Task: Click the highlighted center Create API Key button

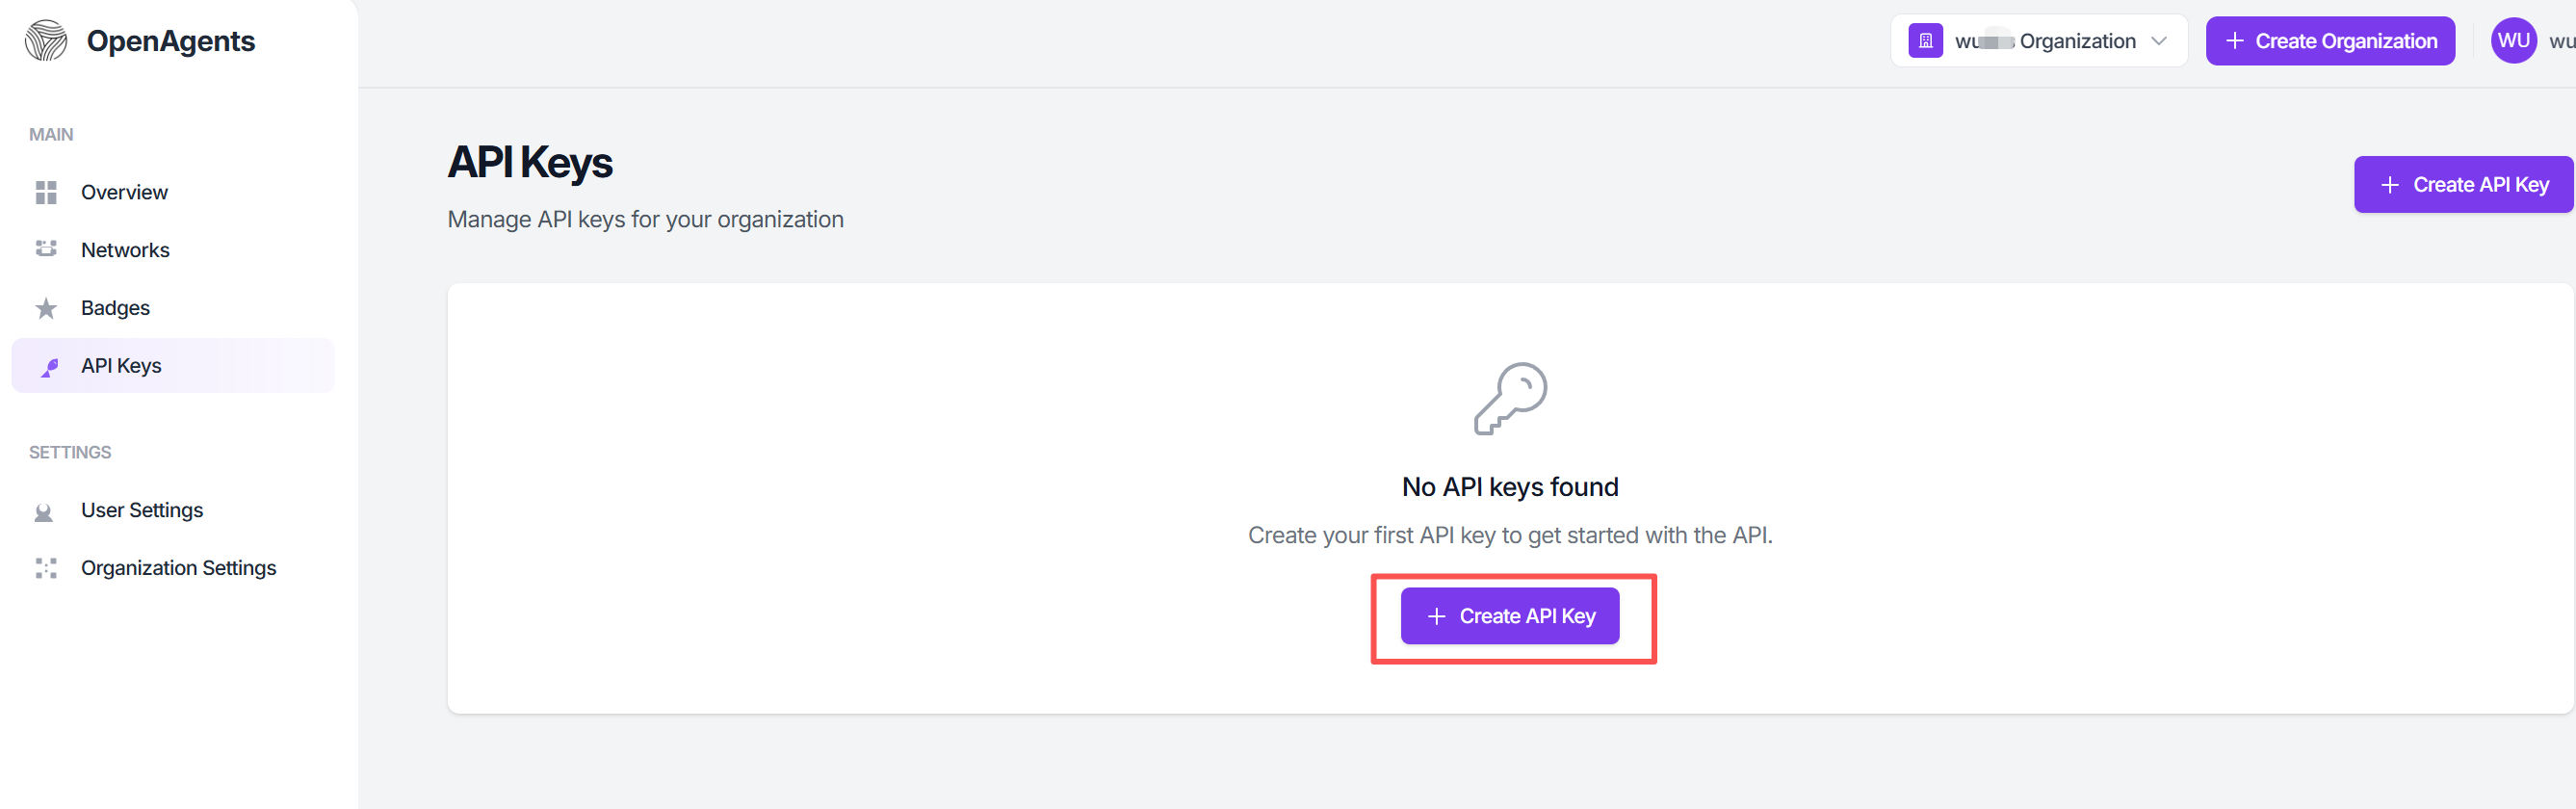Action: click(1510, 616)
